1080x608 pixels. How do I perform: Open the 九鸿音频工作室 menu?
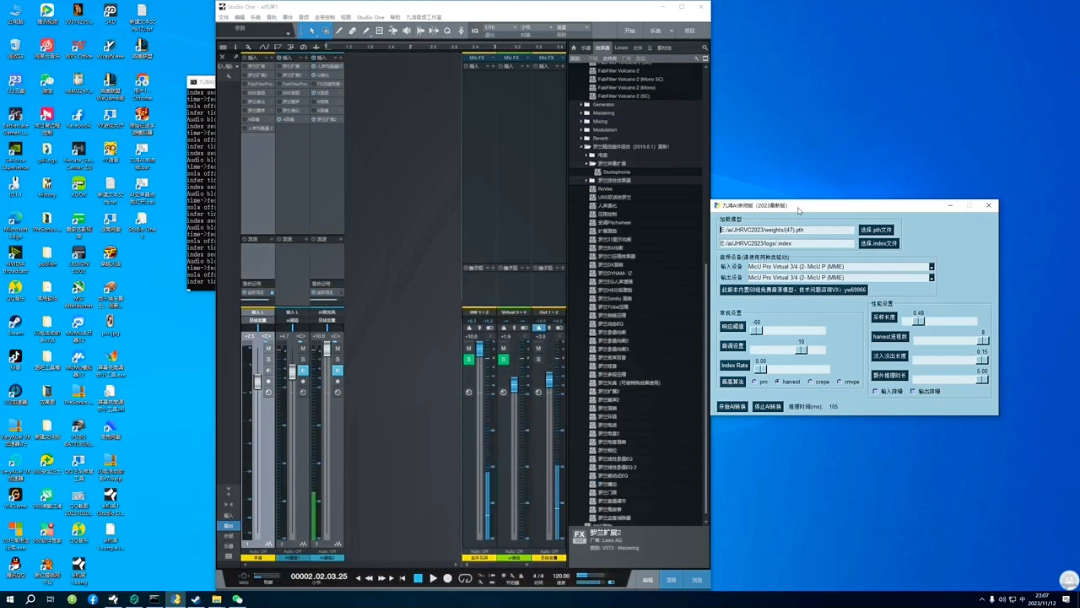pos(424,17)
